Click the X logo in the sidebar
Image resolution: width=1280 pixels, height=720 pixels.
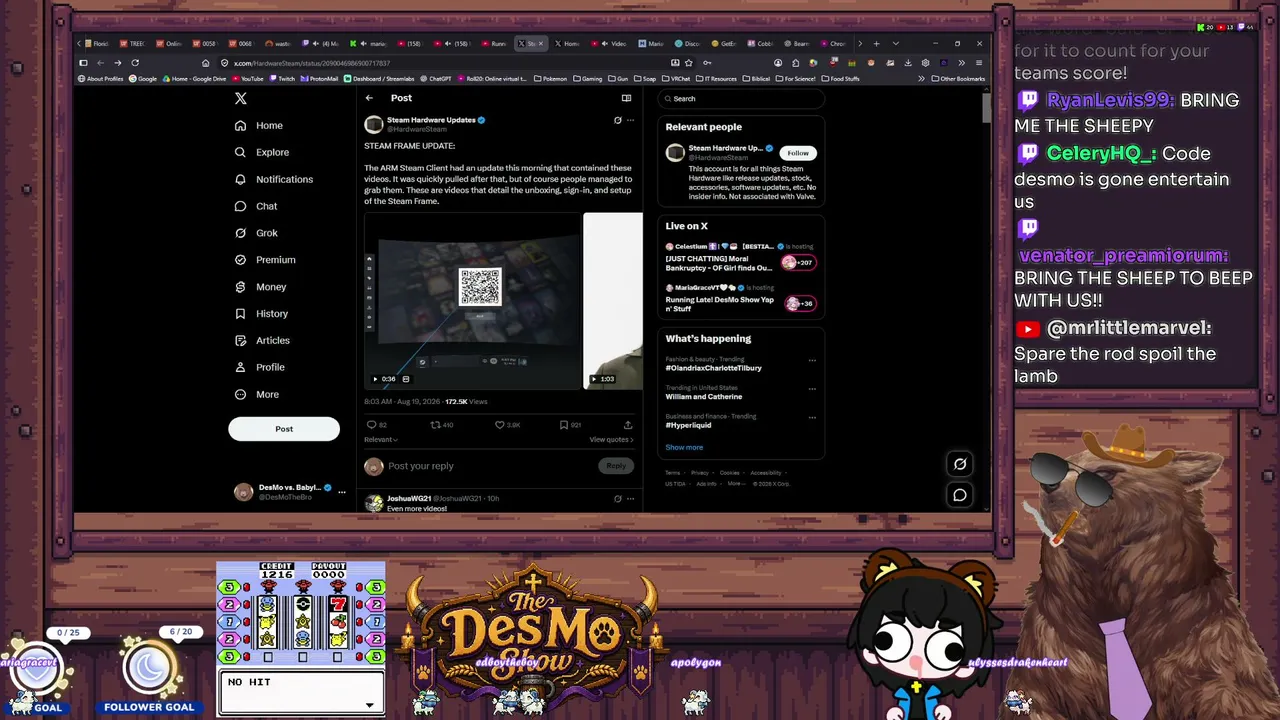click(x=240, y=98)
